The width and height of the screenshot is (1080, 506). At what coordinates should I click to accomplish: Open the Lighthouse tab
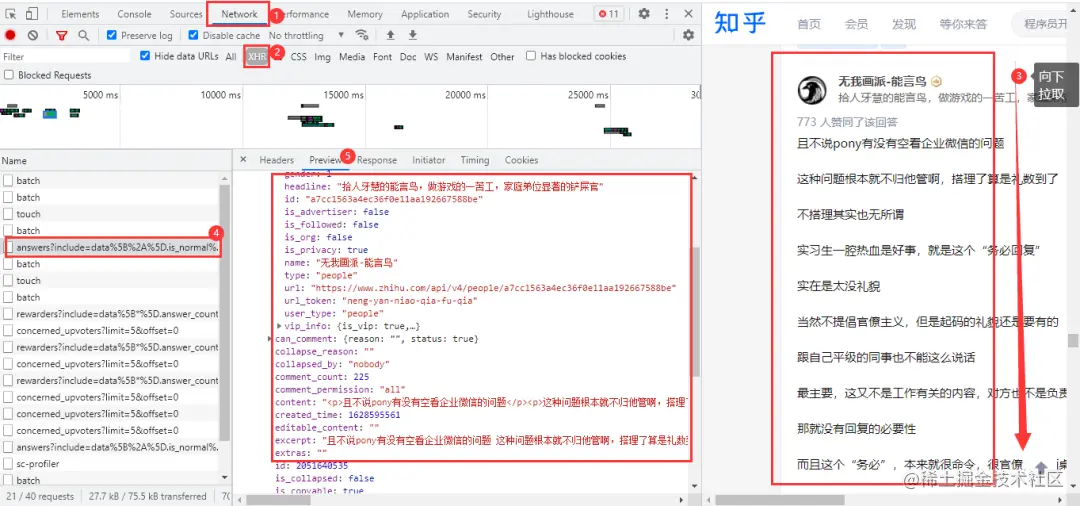point(550,14)
